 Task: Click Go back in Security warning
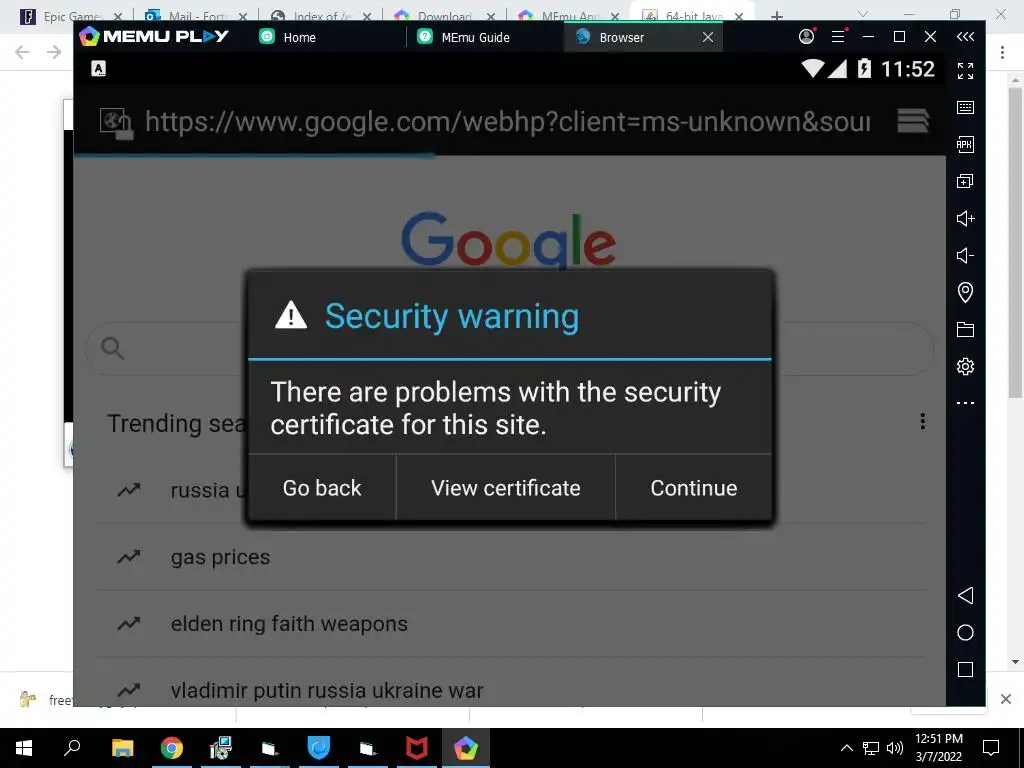point(322,488)
